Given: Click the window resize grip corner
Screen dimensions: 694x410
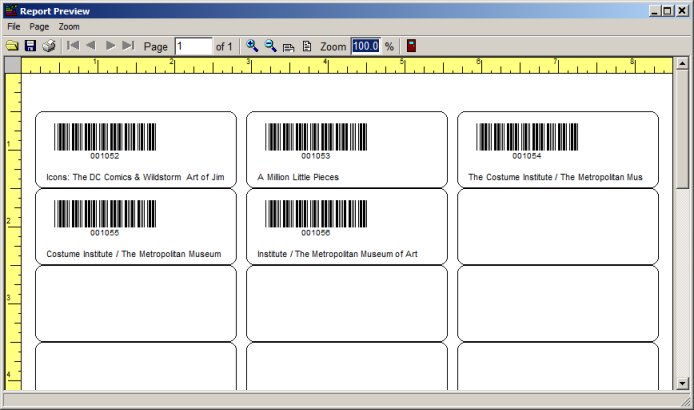Looking at the screenshot, I should click(x=688, y=402).
